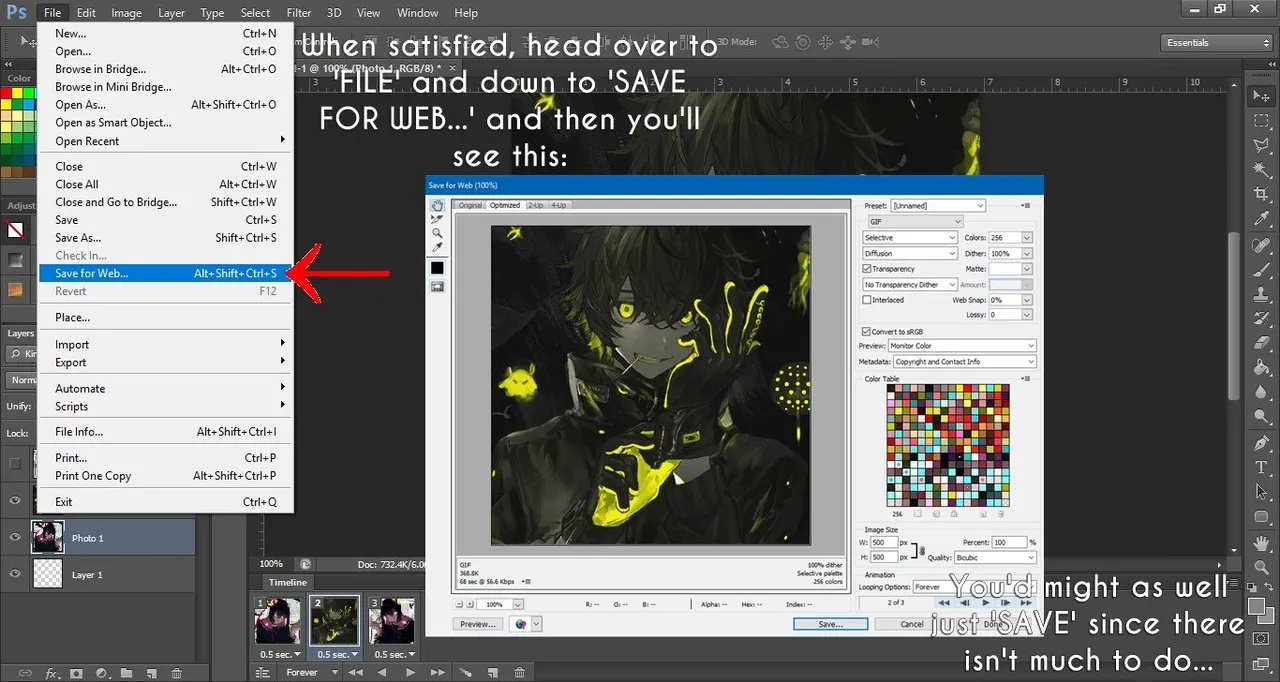Image resolution: width=1280 pixels, height=682 pixels.
Task: Switch to the Original tab
Action: 470,205
